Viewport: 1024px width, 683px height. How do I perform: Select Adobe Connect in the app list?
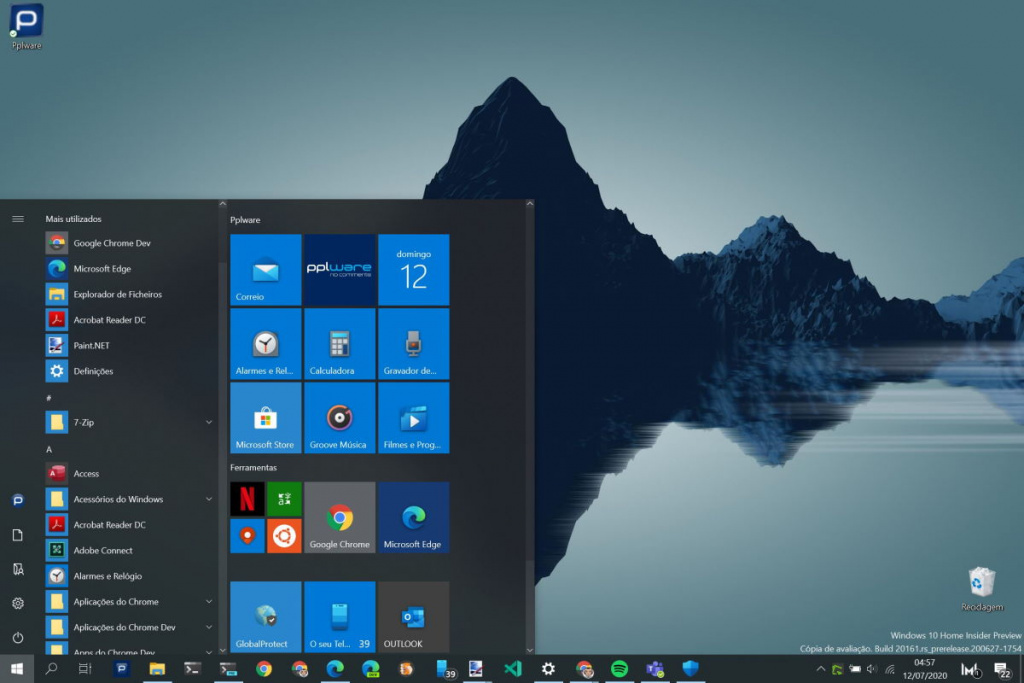click(x=102, y=550)
